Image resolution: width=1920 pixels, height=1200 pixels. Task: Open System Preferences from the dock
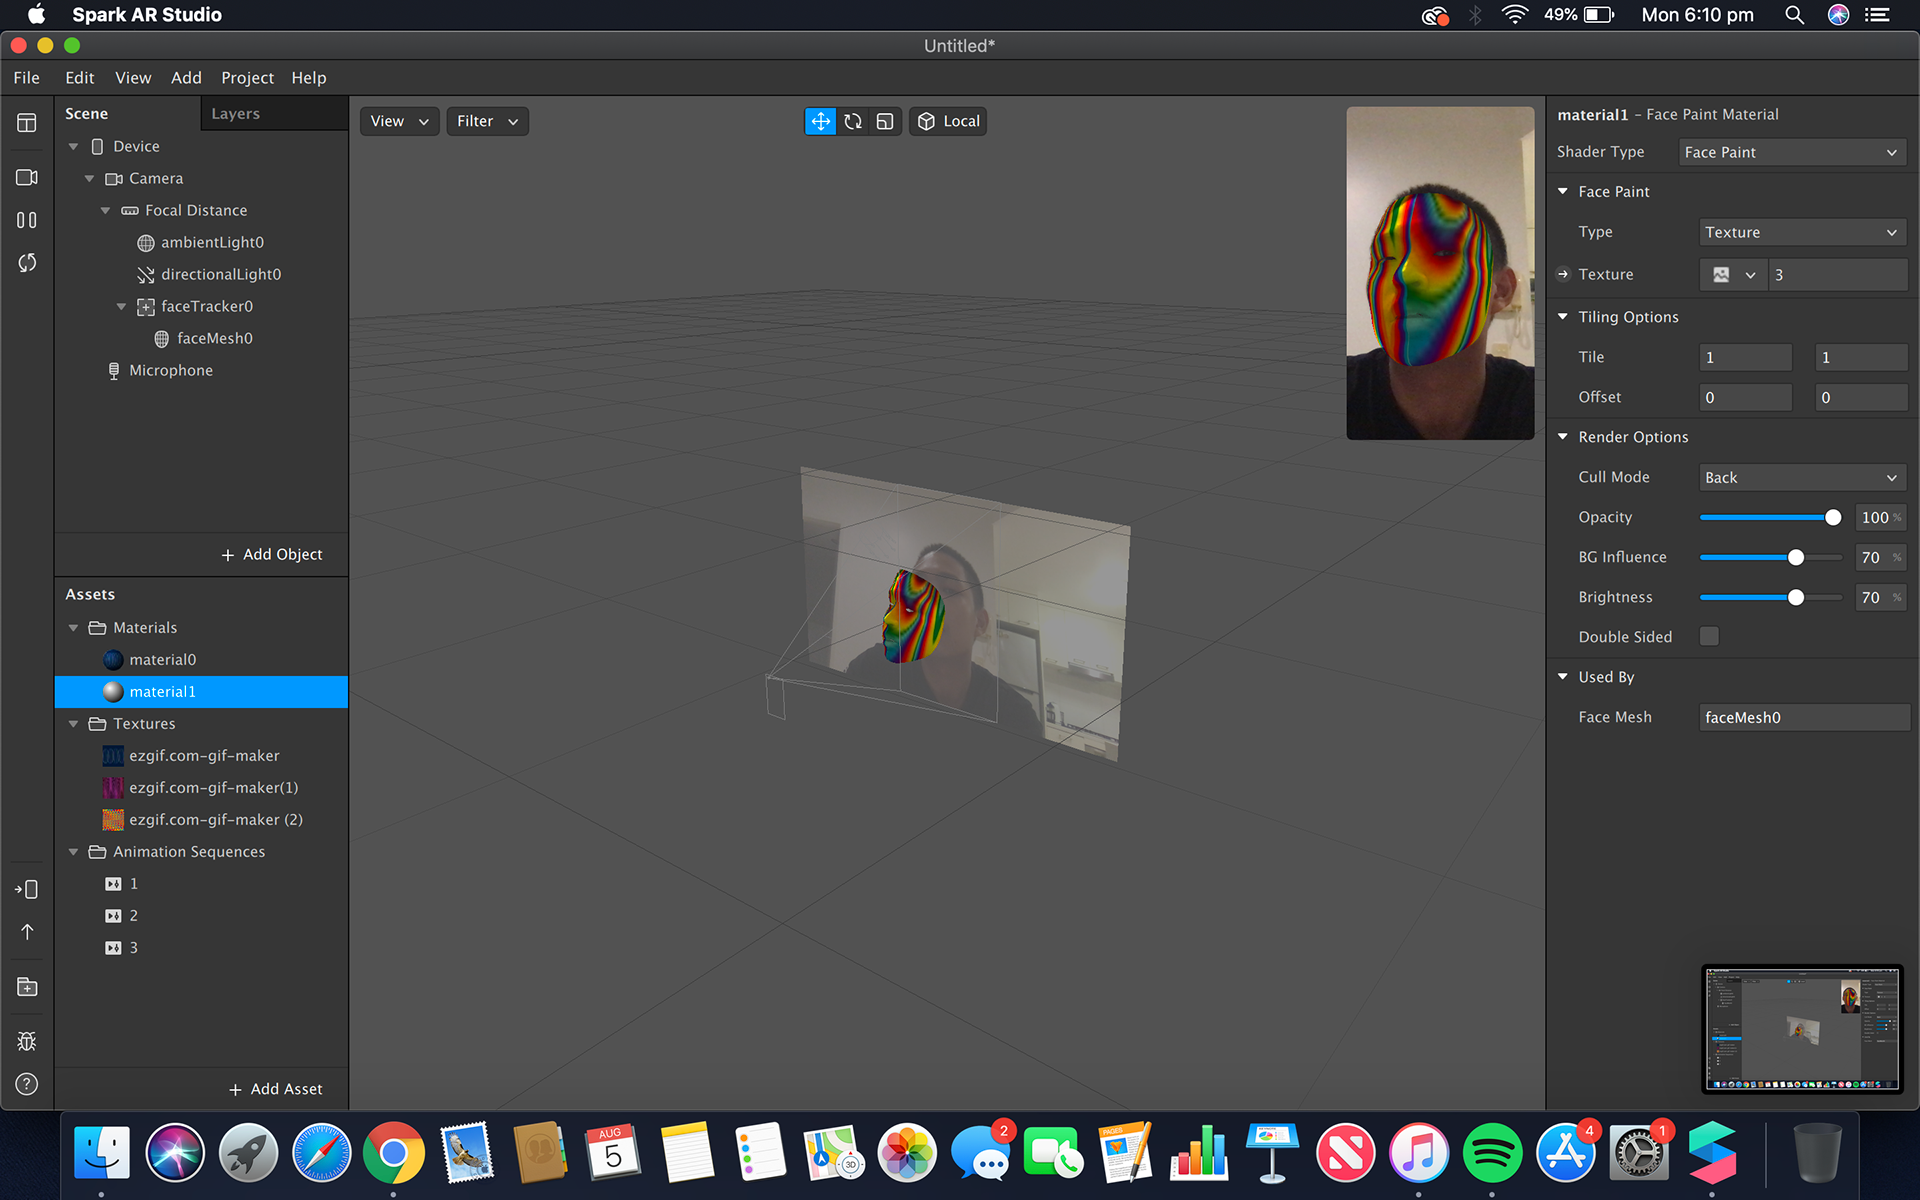coord(1638,1153)
